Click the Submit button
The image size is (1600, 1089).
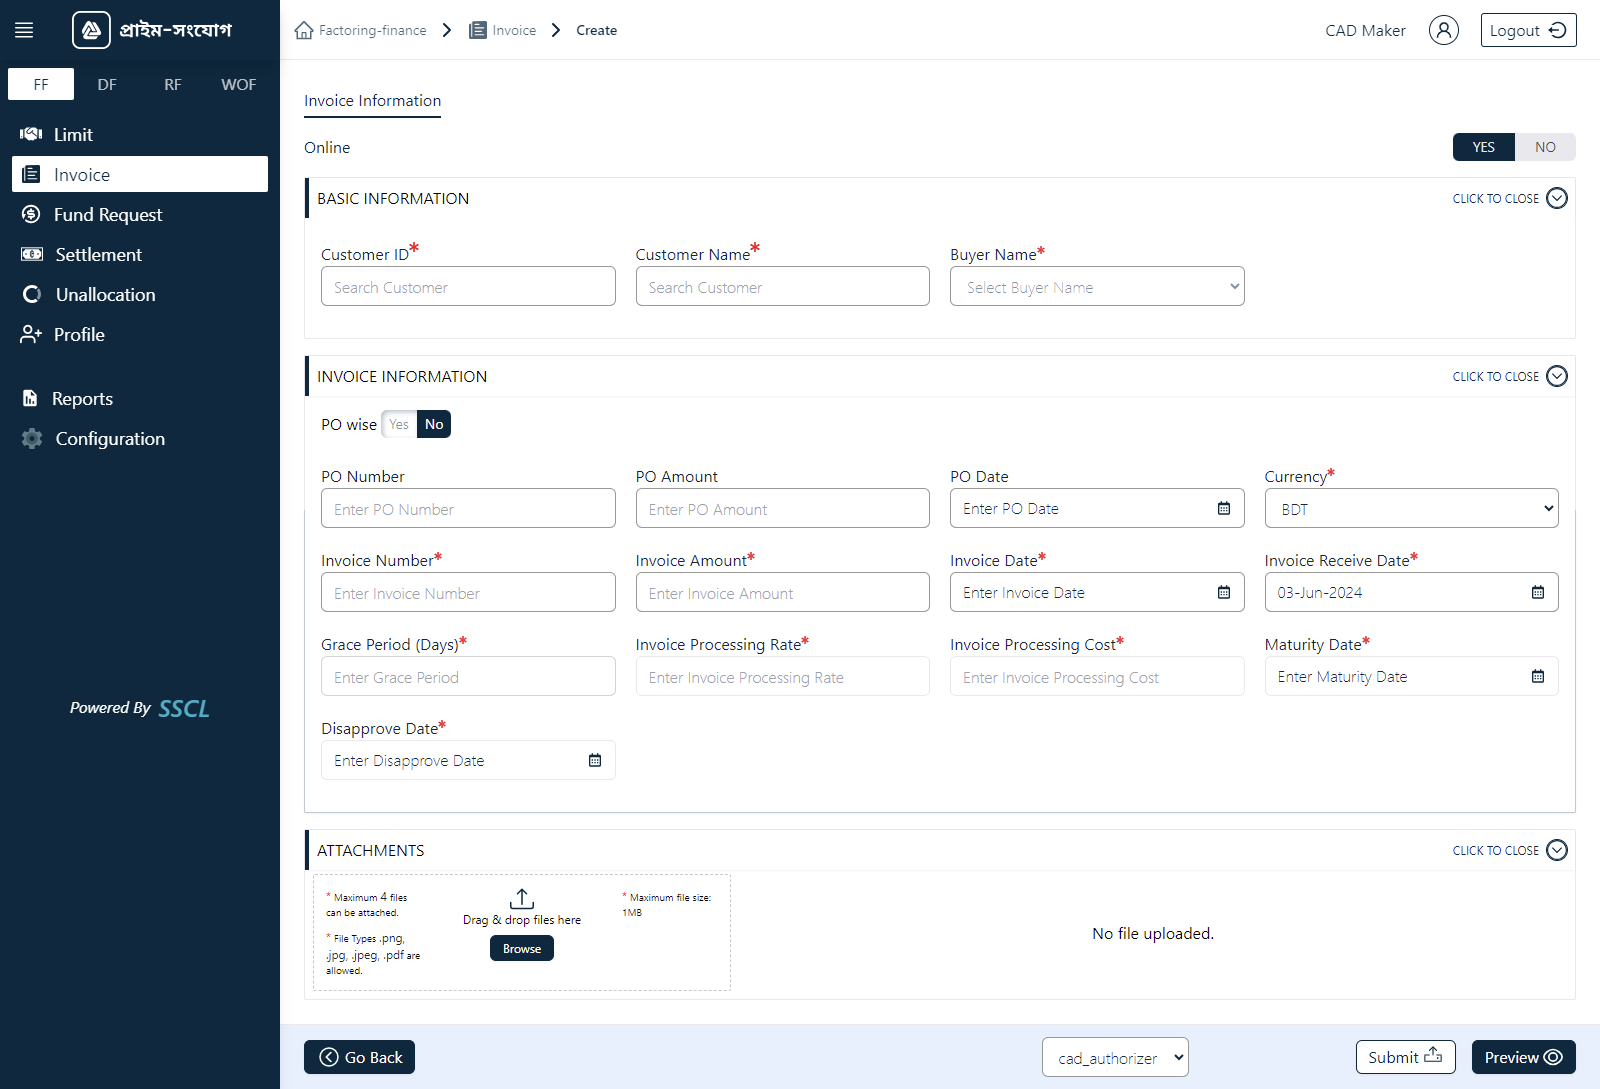tap(1405, 1057)
